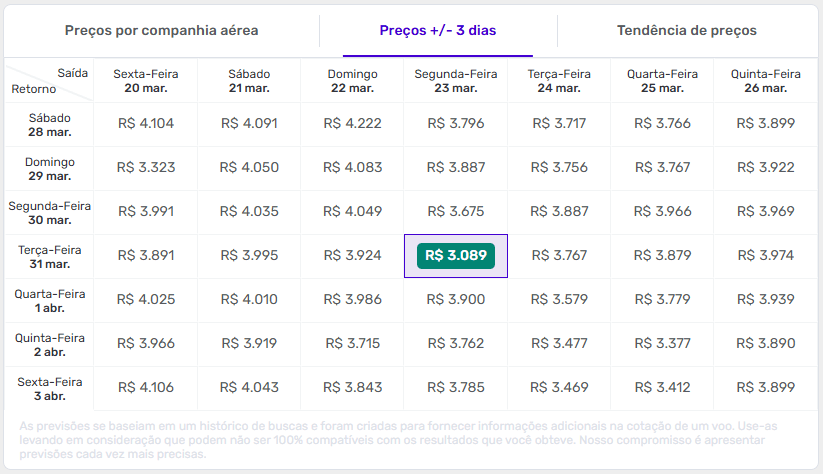Viewport: 823px width, 474px height.
Task: Click the Terça-Feira 31 mar. return row
Action: 49,257
